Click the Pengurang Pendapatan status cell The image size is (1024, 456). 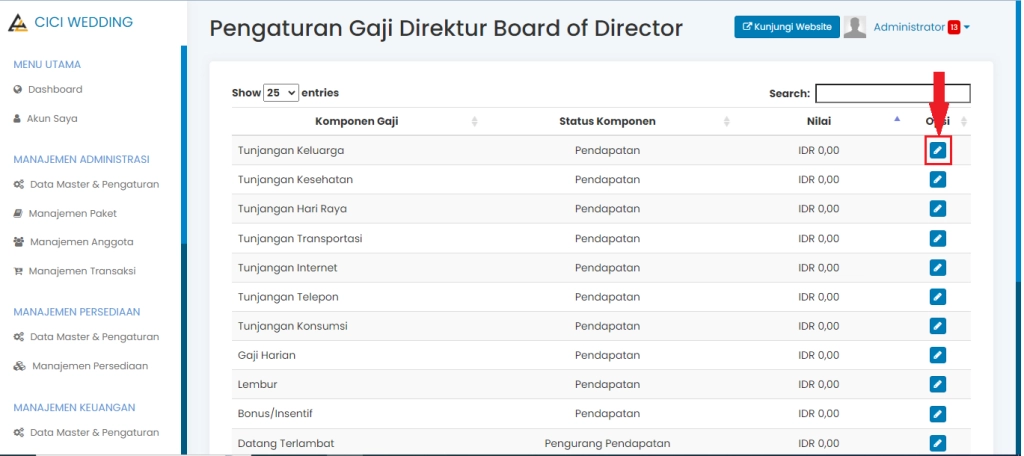[607, 443]
